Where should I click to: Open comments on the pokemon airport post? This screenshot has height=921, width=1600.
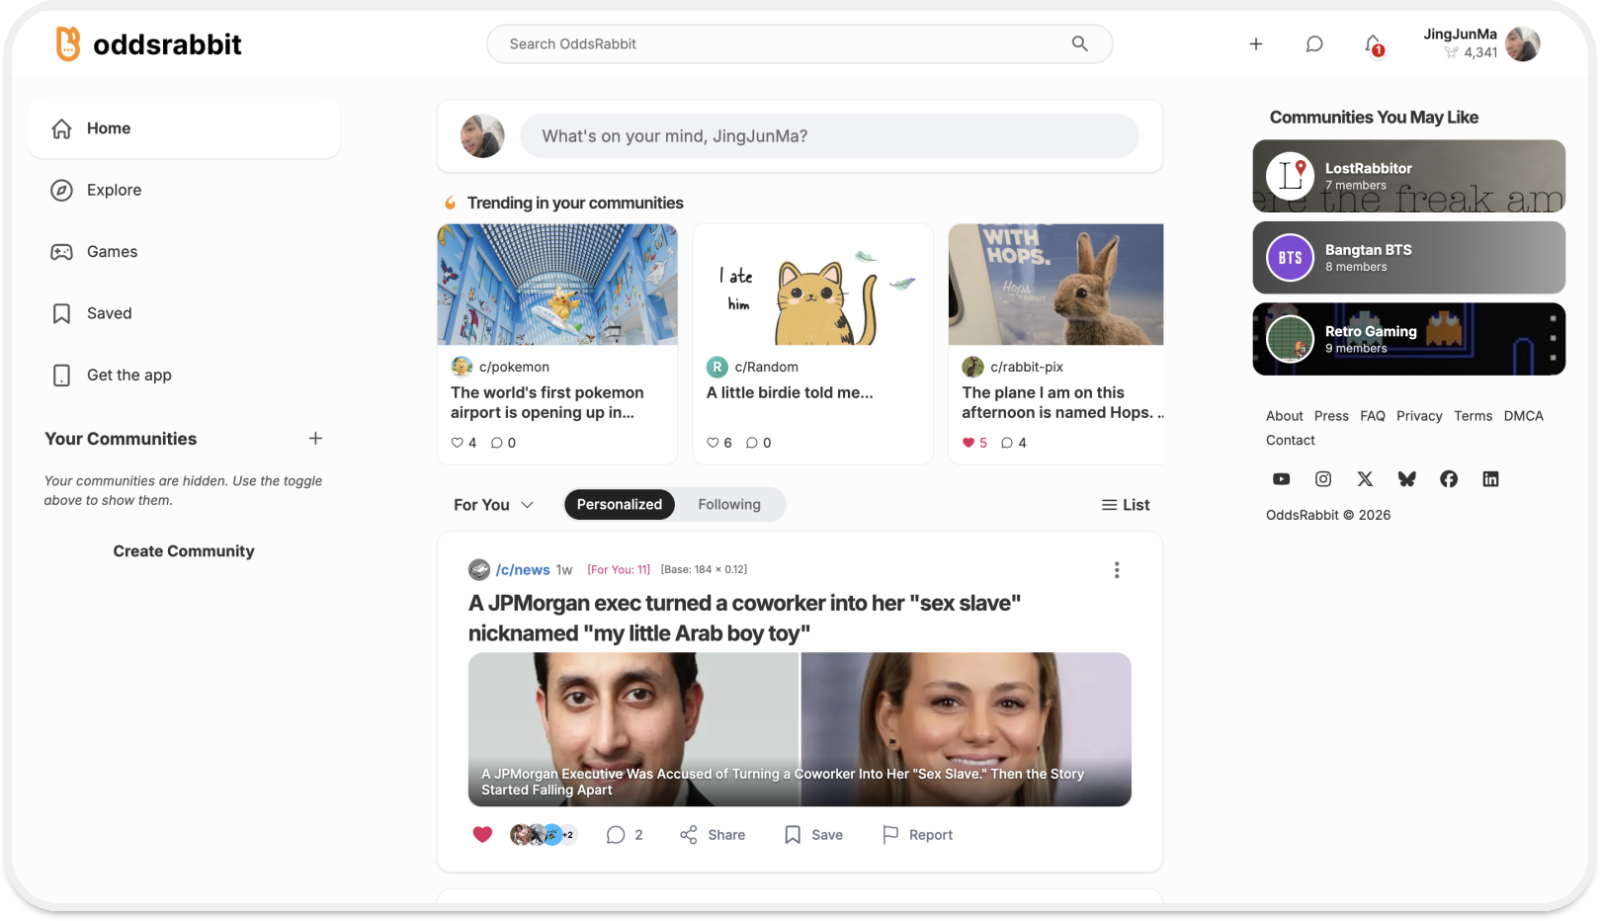pos(496,443)
